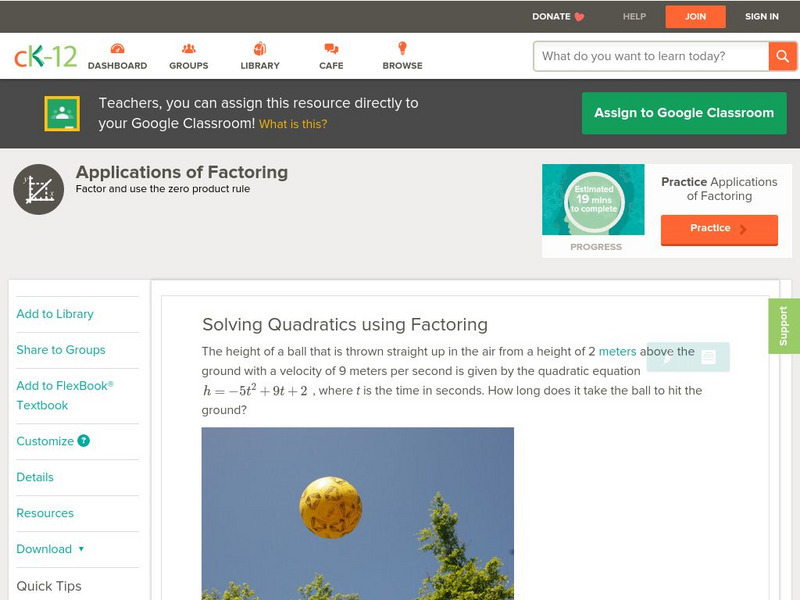Open the Dashboard gauge icon

(x=117, y=48)
